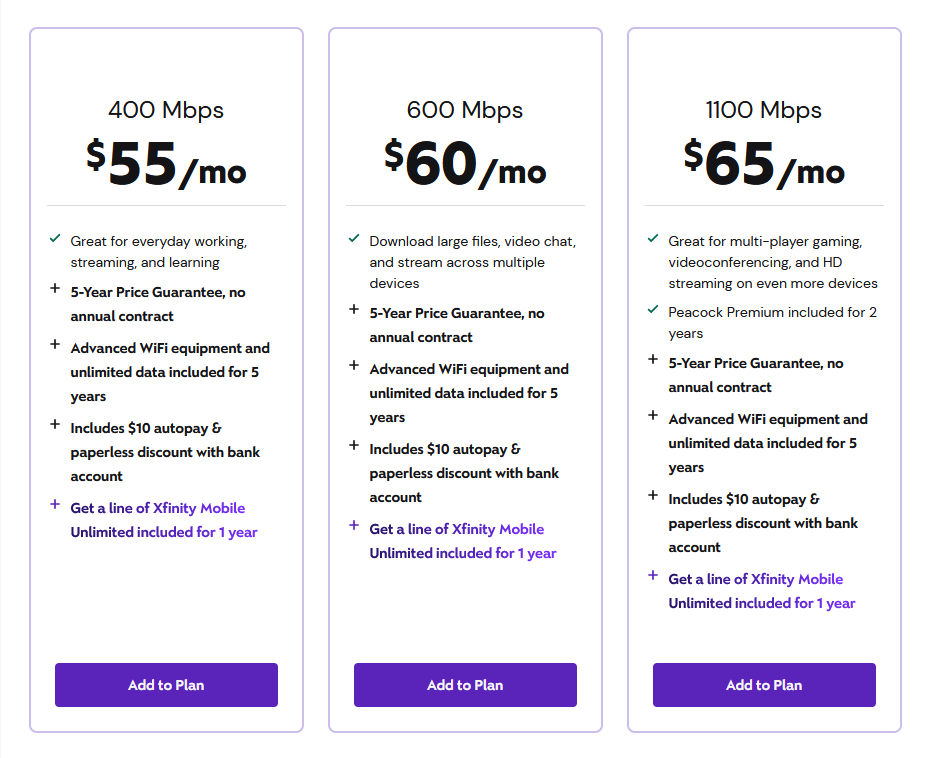
Task: Expand the autopay & paperless discount in the 600 Mbps plan
Action: pyautogui.click(x=354, y=445)
